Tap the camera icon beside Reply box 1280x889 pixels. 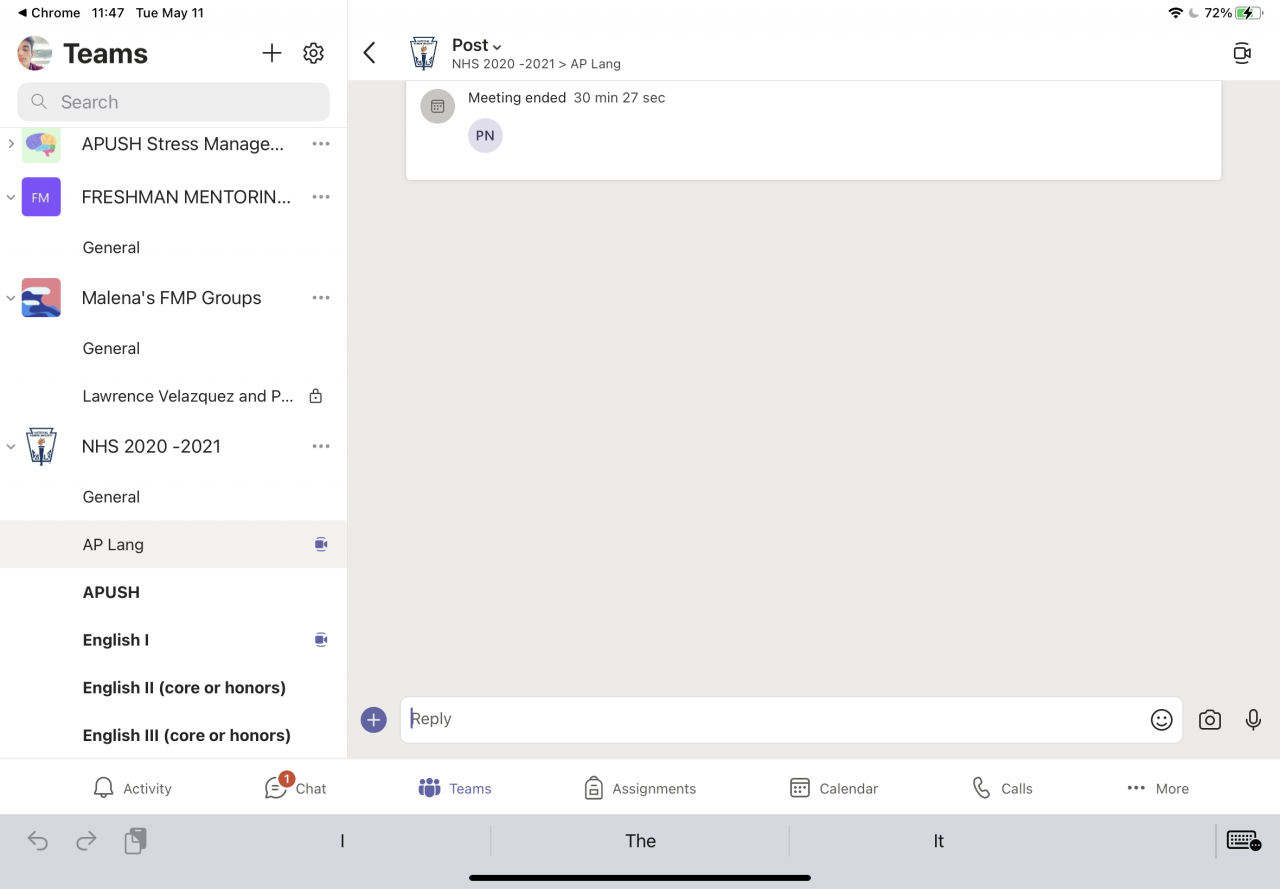coord(1210,719)
